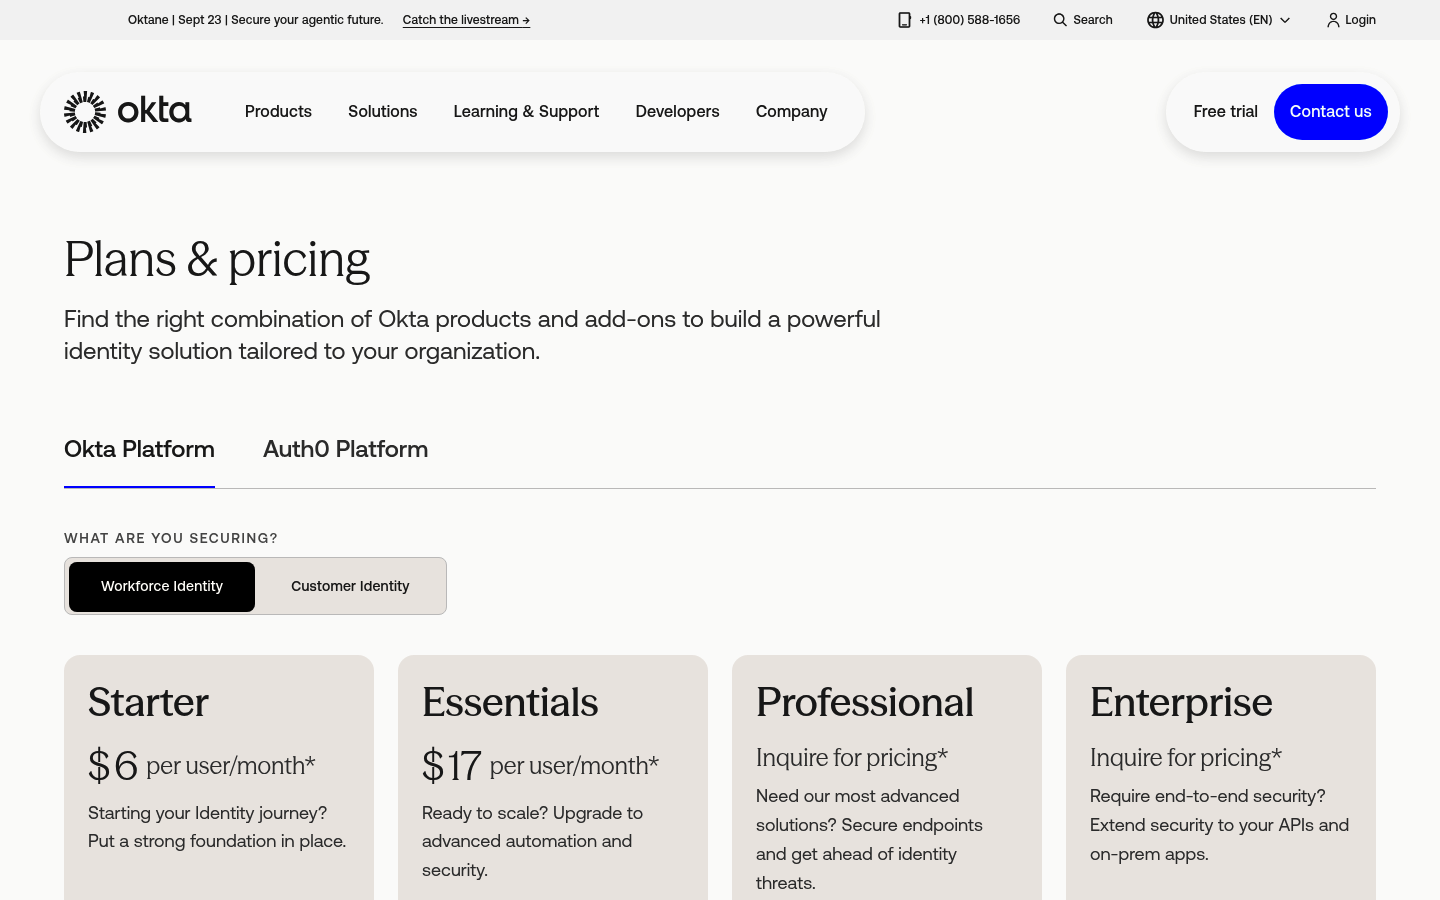The width and height of the screenshot is (1440, 900).
Task: Select the Workforce Identity option
Action: pyautogui.click(x=162, y=587)
